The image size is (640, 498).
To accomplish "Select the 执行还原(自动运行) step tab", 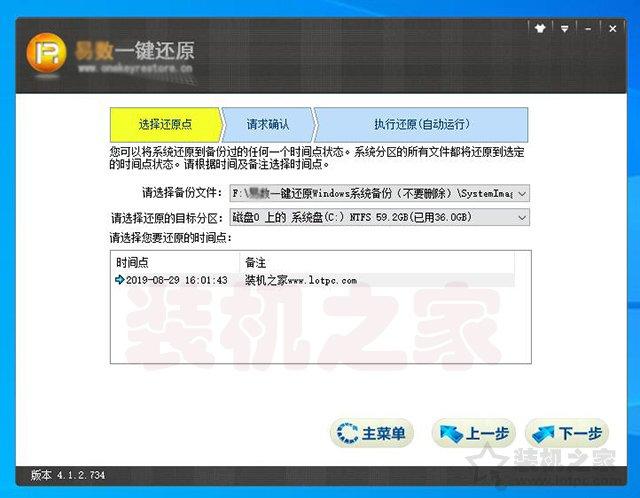I will [x=422, y=124].
